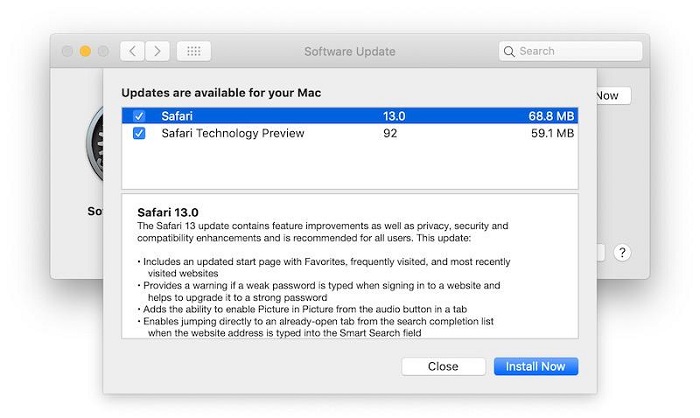The height and width of the screenshot is (418, 700).
Task: Click the Software Update window title
Action: click(x=349, y=51)
